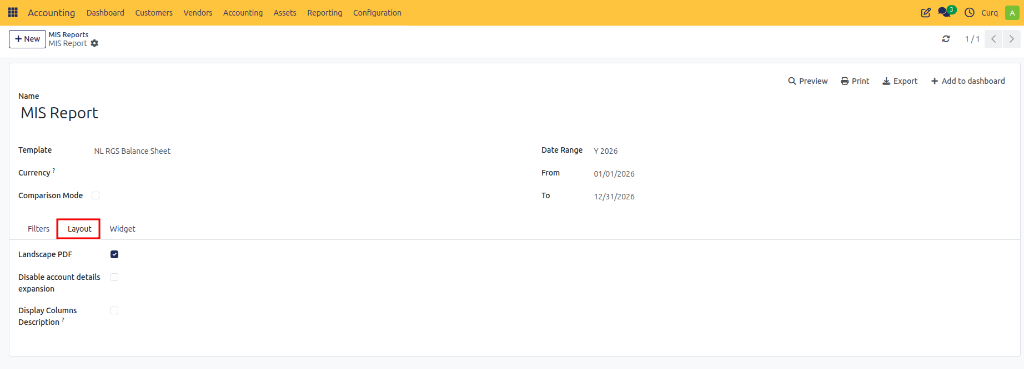Open the Vendors menu
Viewport: 1024px width, 369px height.
[x=198, y=12]
